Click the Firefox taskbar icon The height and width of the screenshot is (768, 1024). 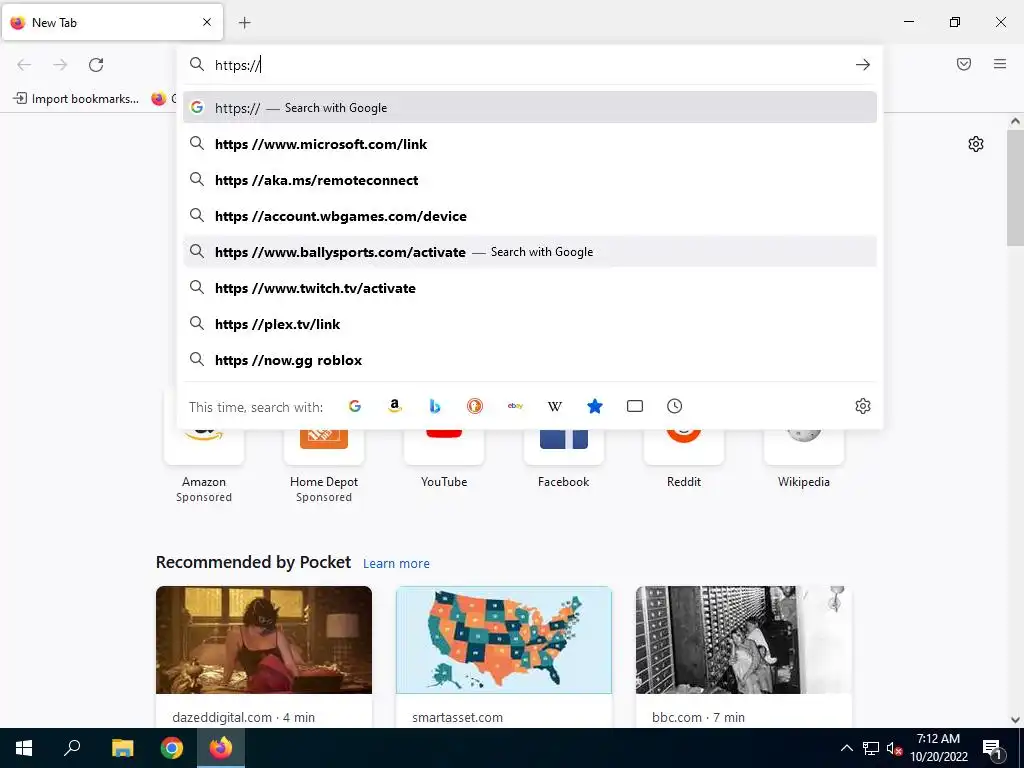coord(221,748)
